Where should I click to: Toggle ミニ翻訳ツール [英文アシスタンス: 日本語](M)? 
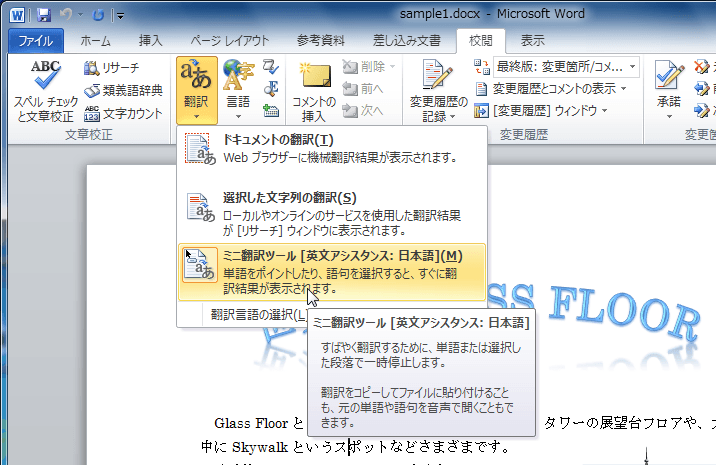[x=332, y=272]
